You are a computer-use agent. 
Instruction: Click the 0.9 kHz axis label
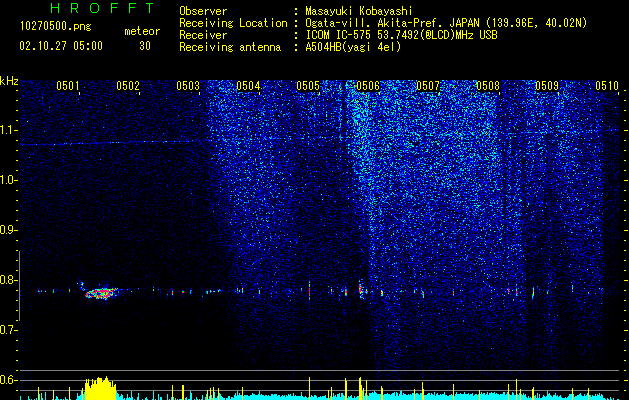click(8, 230)
